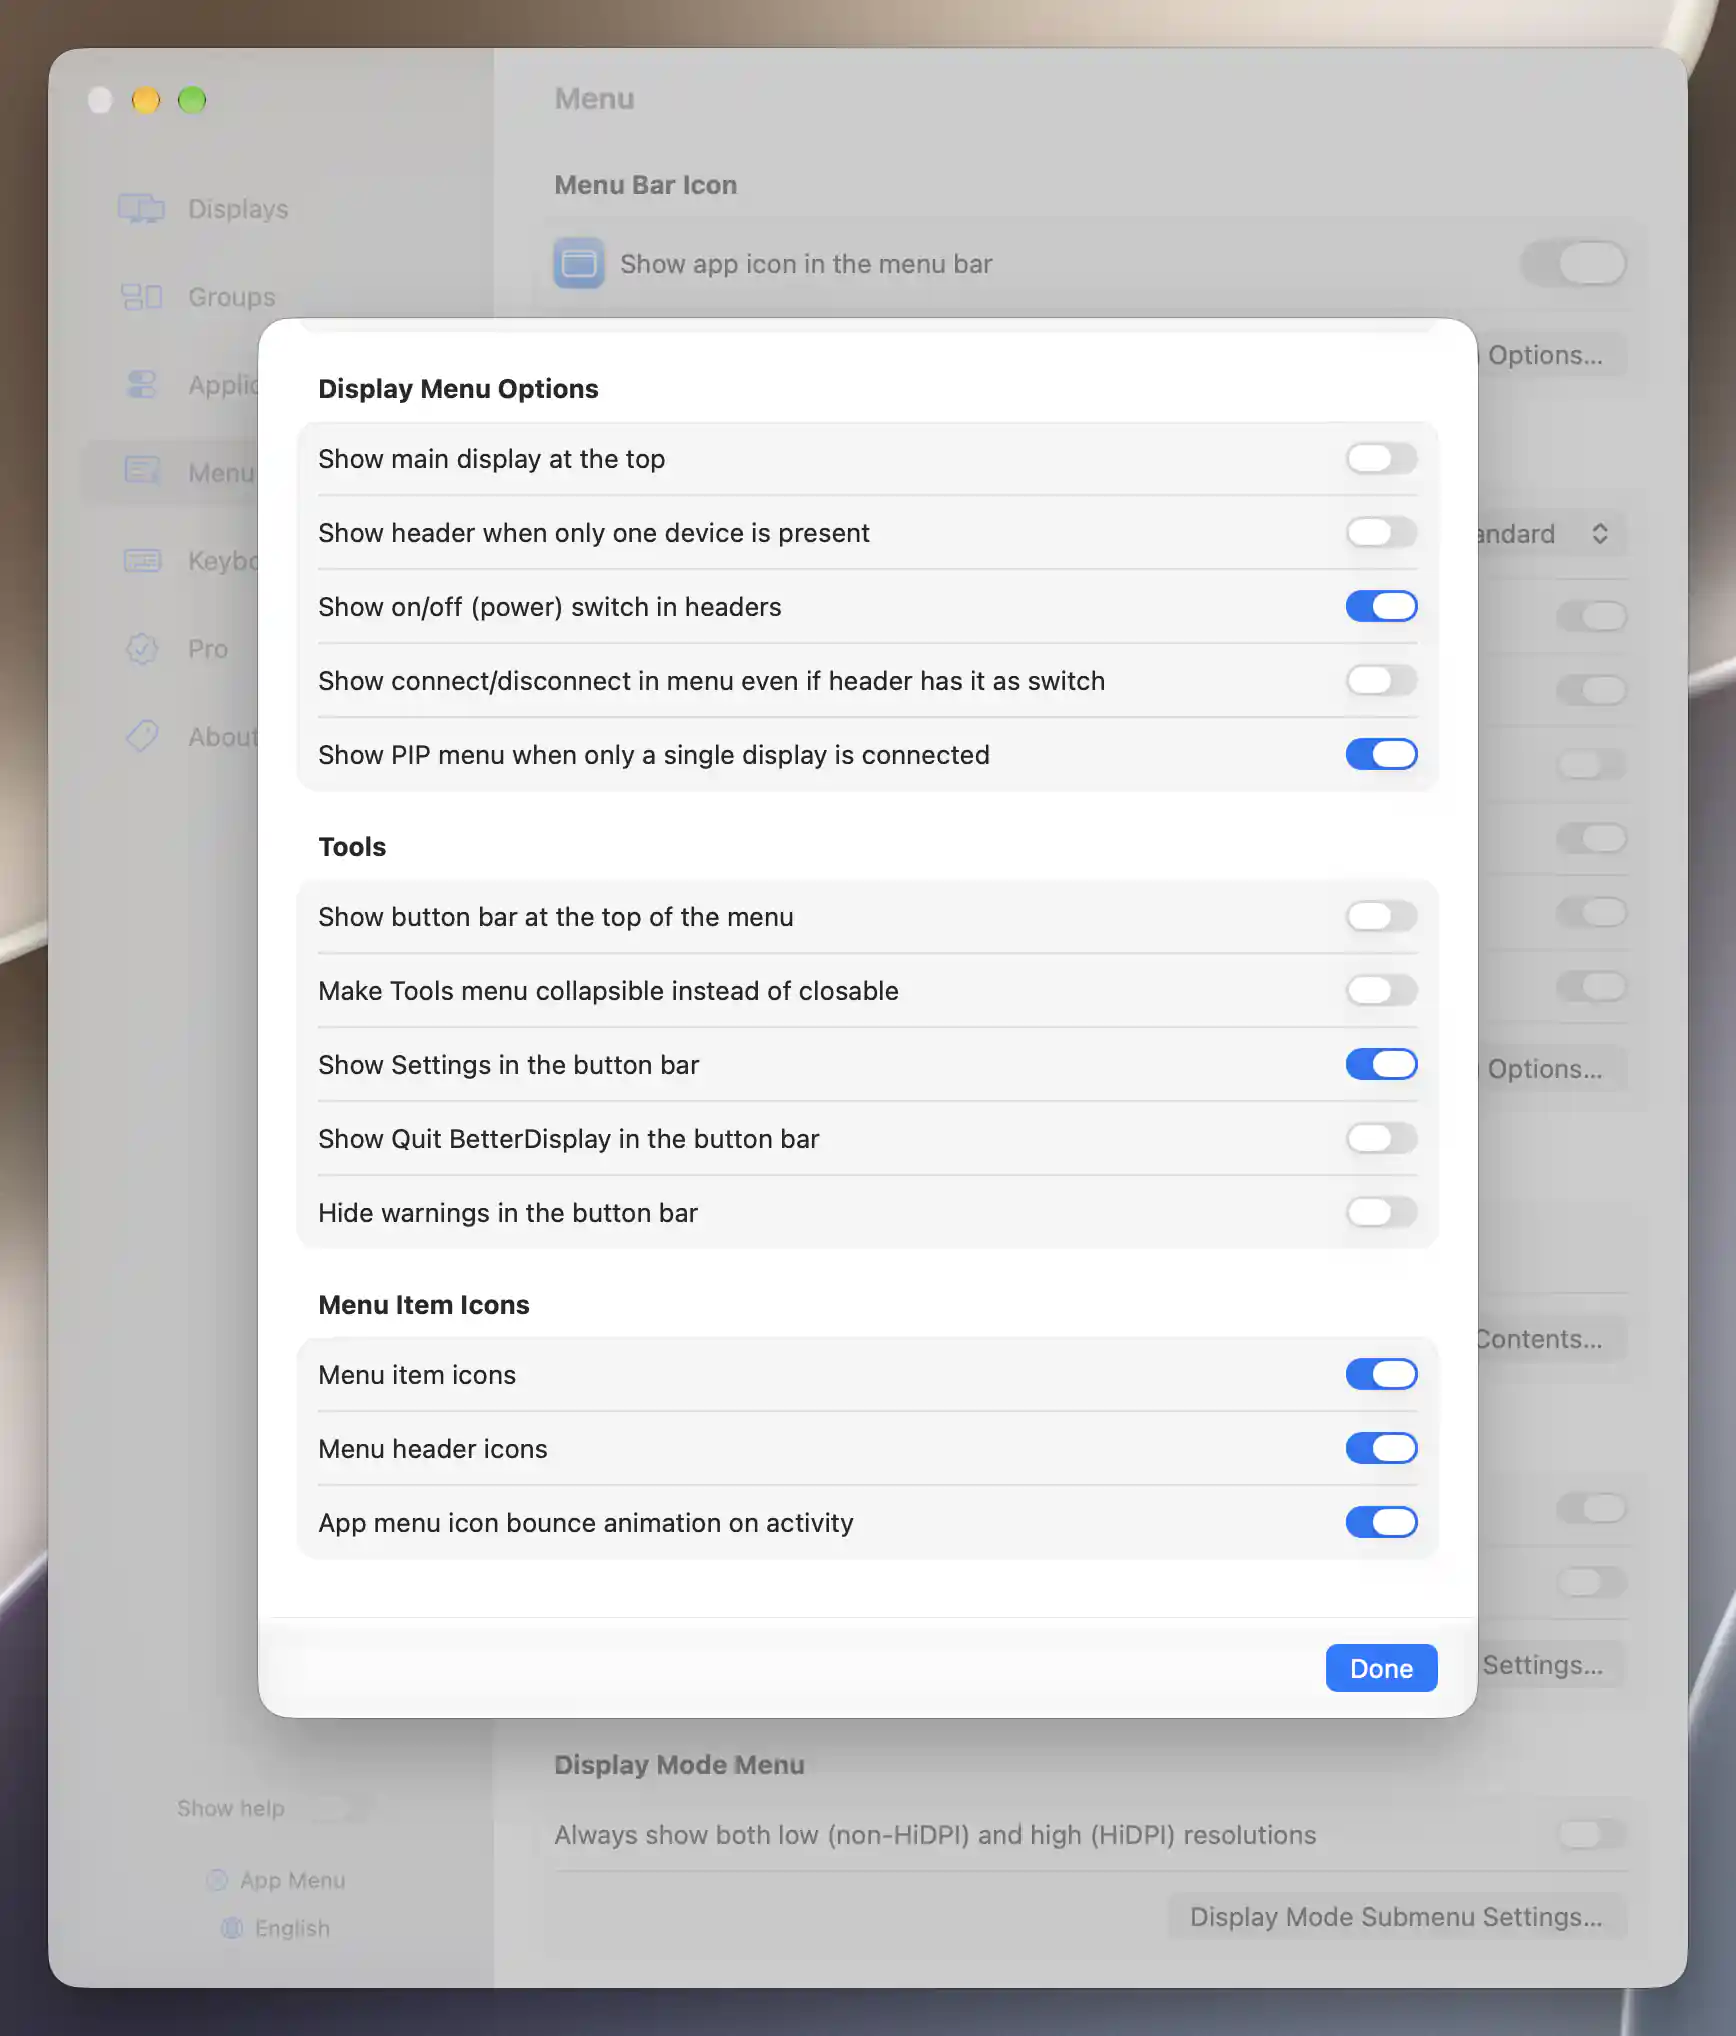This screenshot has height=2036, width=1736.
Task: Click Display Mode Submenu Settings button
Action: click(1396, 1917)
